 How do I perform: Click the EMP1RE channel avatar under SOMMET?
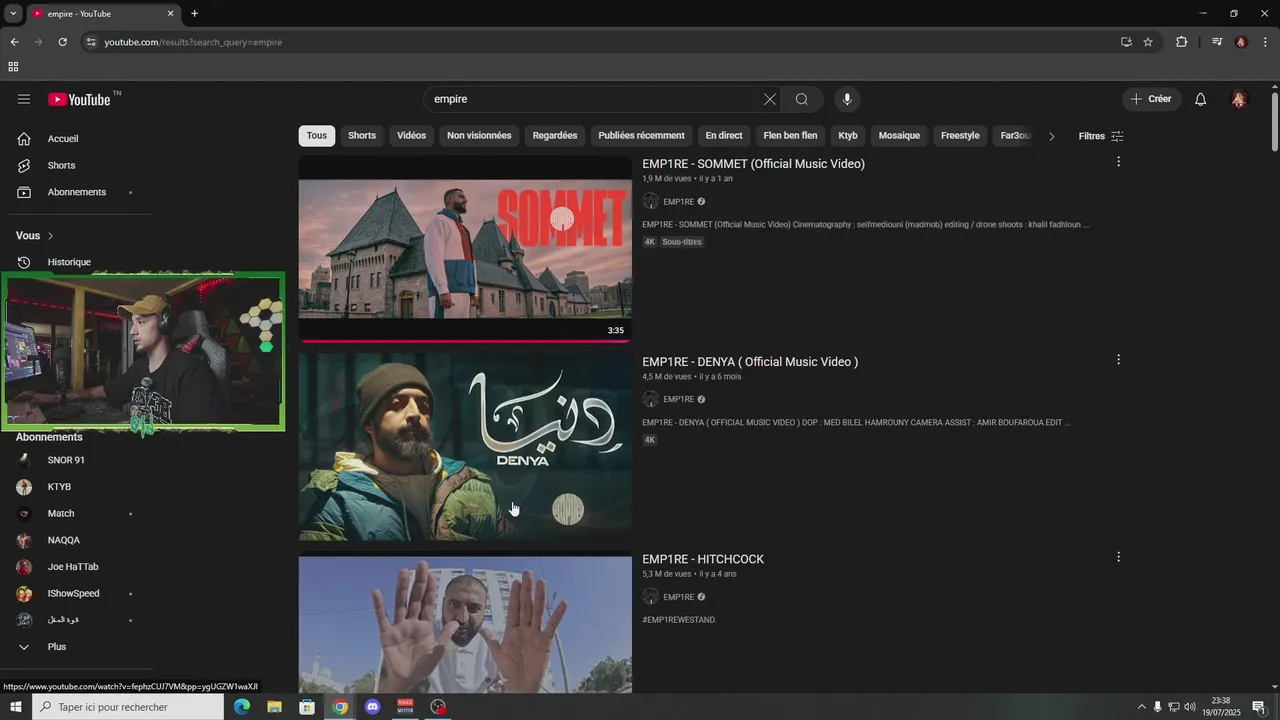pos(651,202)
